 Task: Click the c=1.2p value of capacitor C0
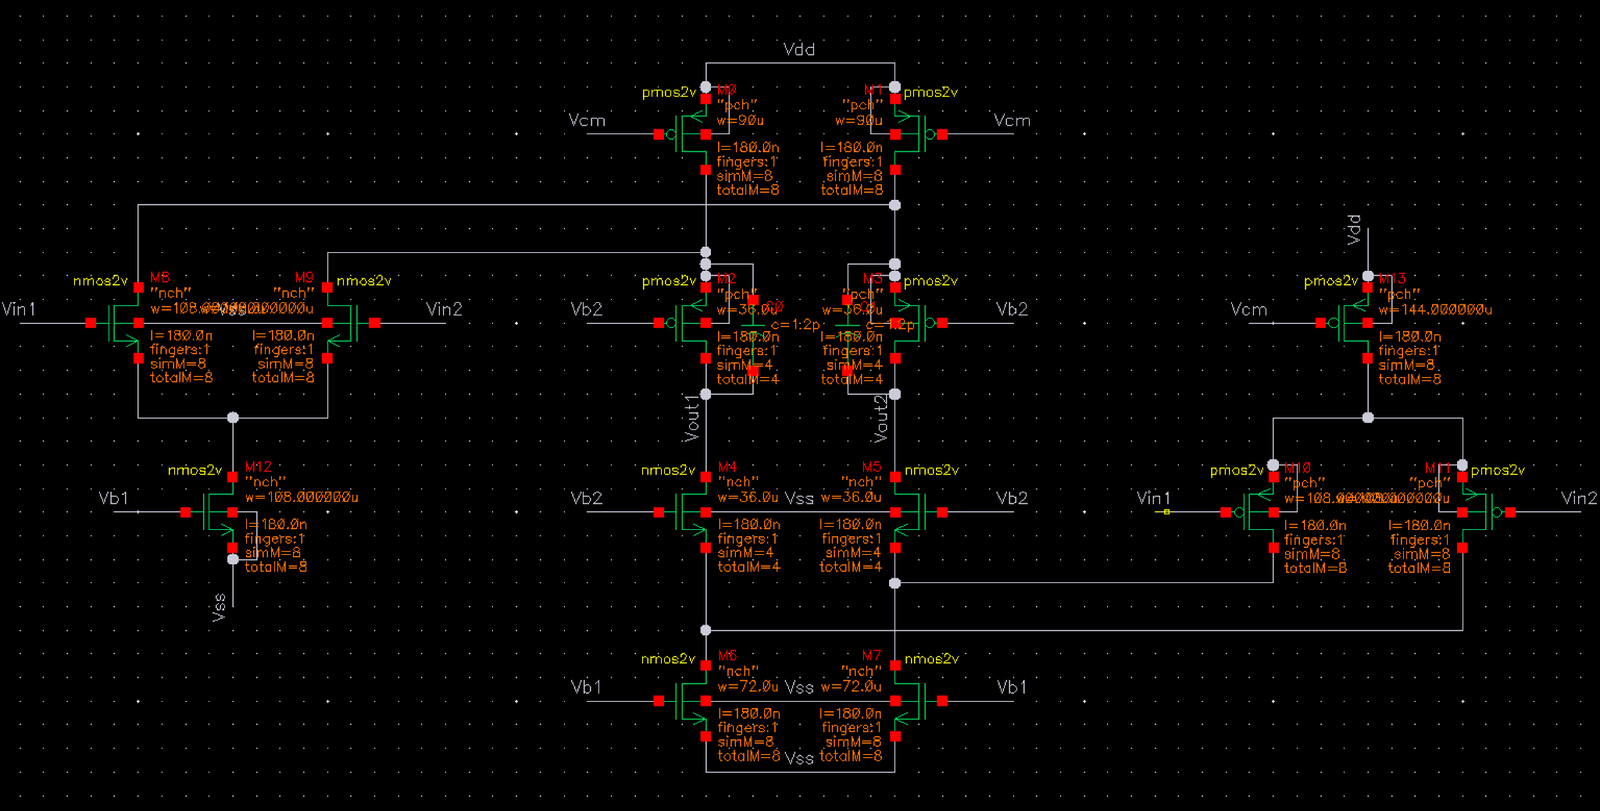point(796,325)
